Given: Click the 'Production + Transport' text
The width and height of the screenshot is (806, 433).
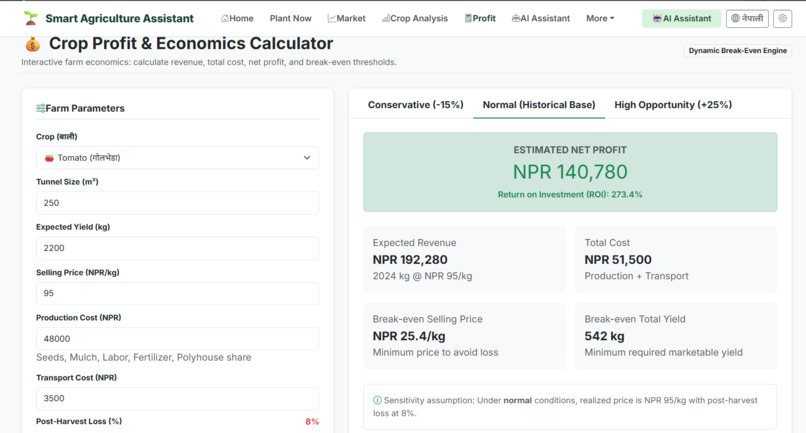Looking at the screenshot, I should tap(636, 276).
